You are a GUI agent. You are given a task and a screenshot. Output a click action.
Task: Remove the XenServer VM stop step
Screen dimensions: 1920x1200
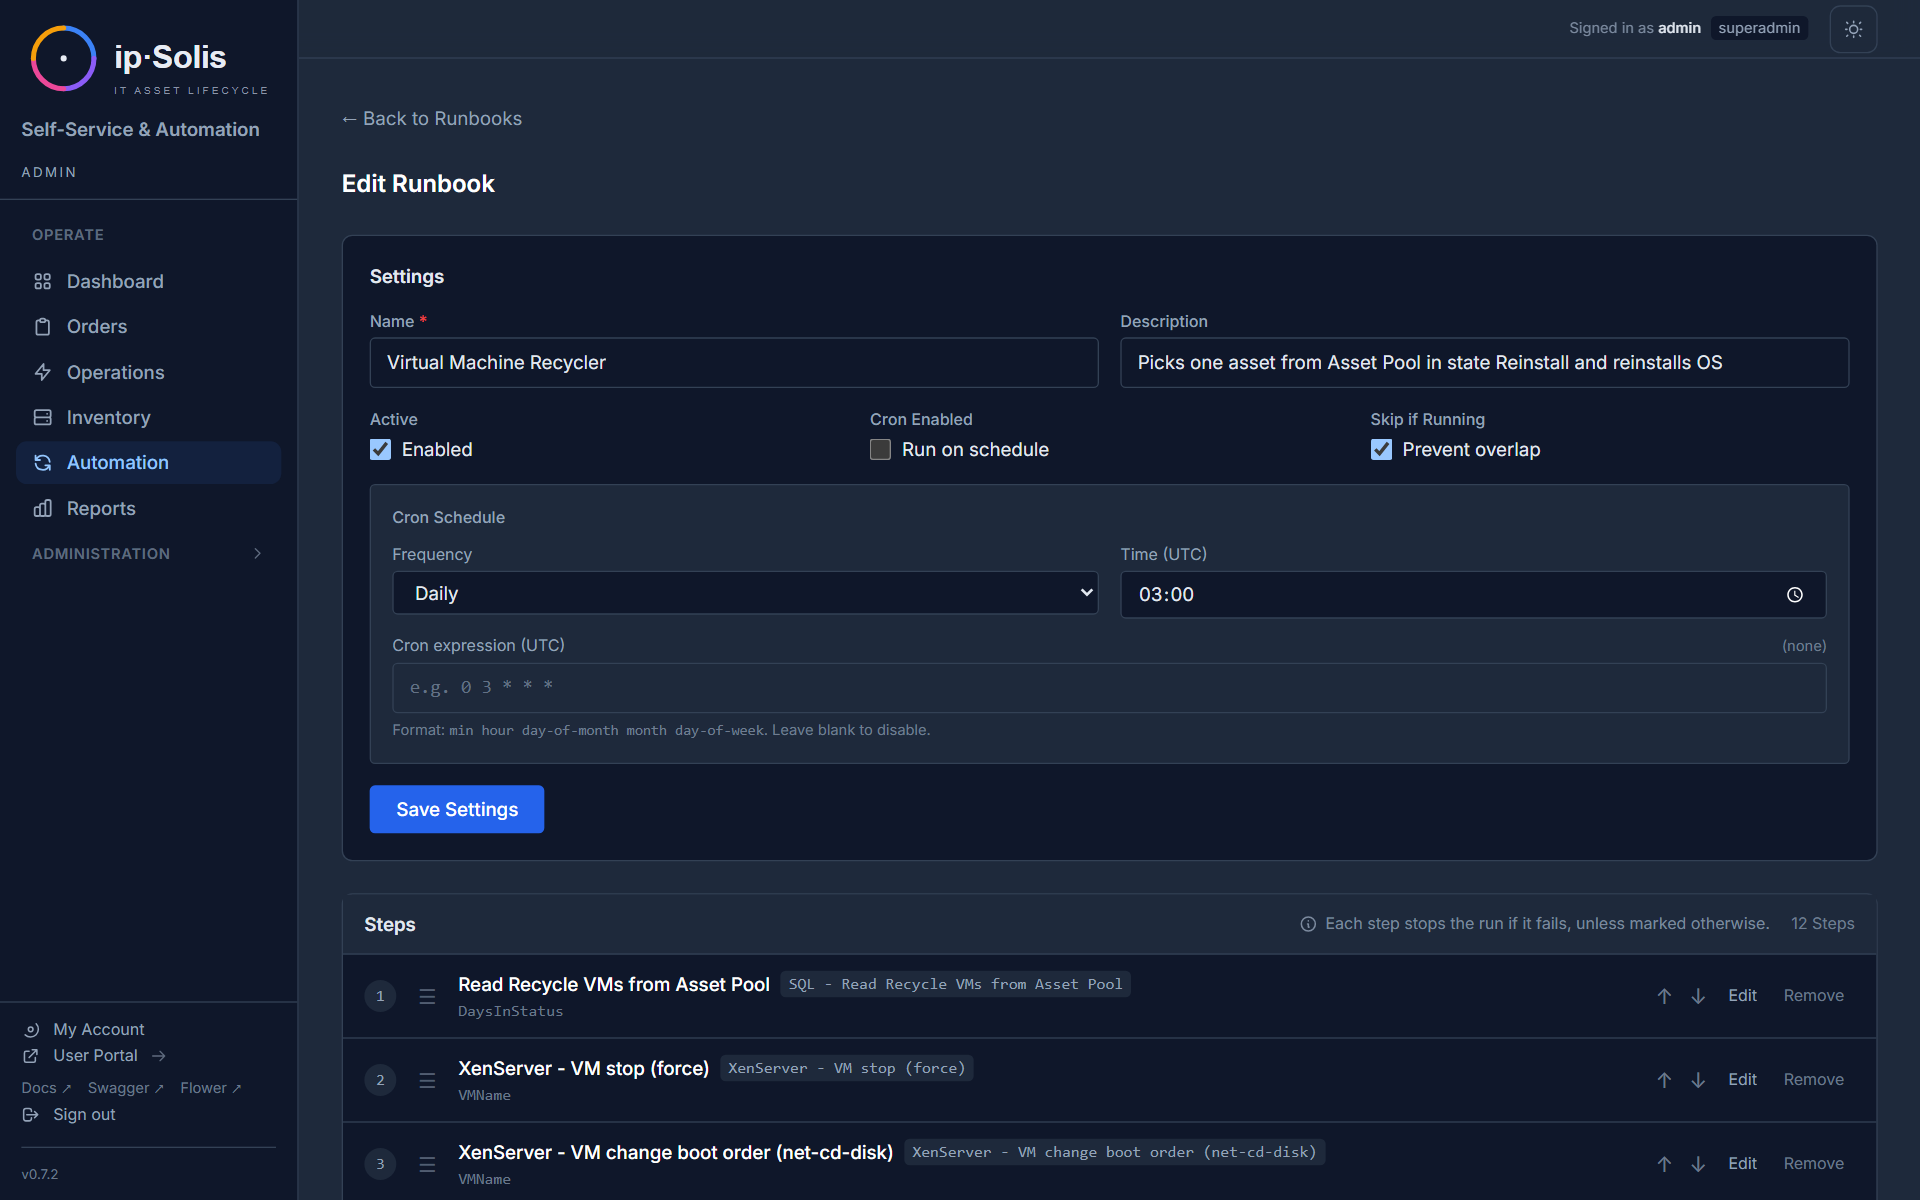1813,1080
